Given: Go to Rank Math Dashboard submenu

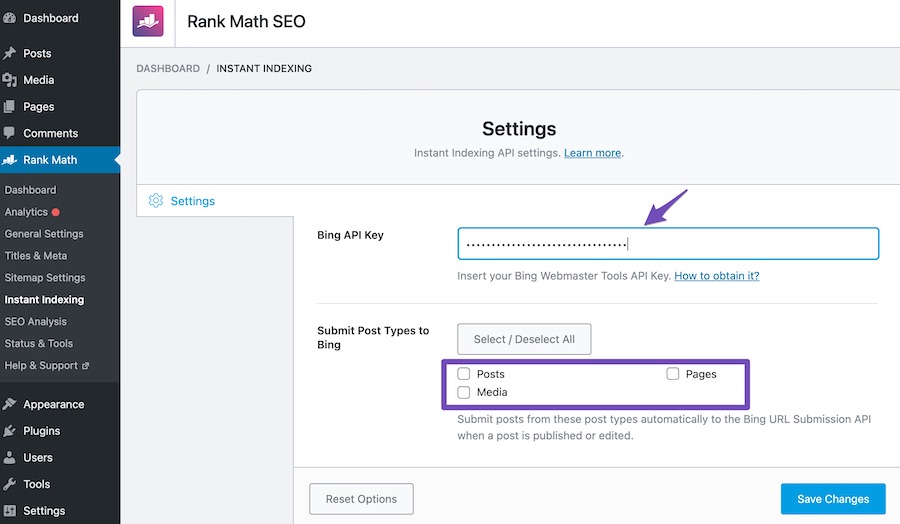Looking at the screenshot, I should (x=30, y=190).
